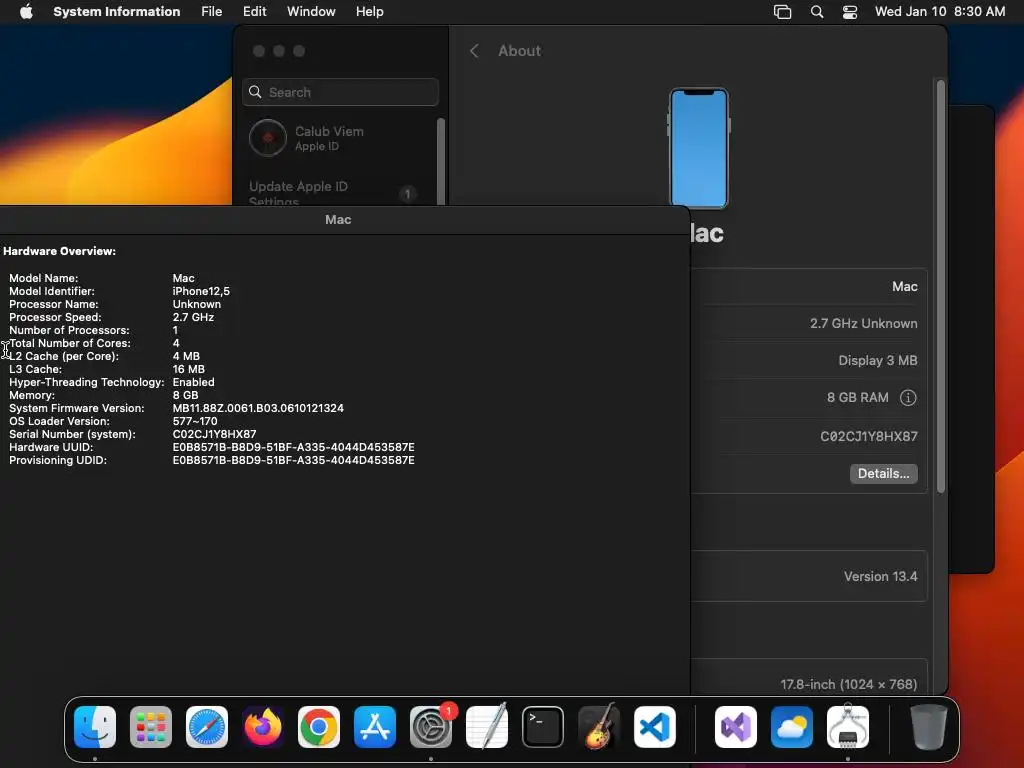1024x768 pixels.
Task: Launch Visual Studio from the Dock
Action: [735, 727]
